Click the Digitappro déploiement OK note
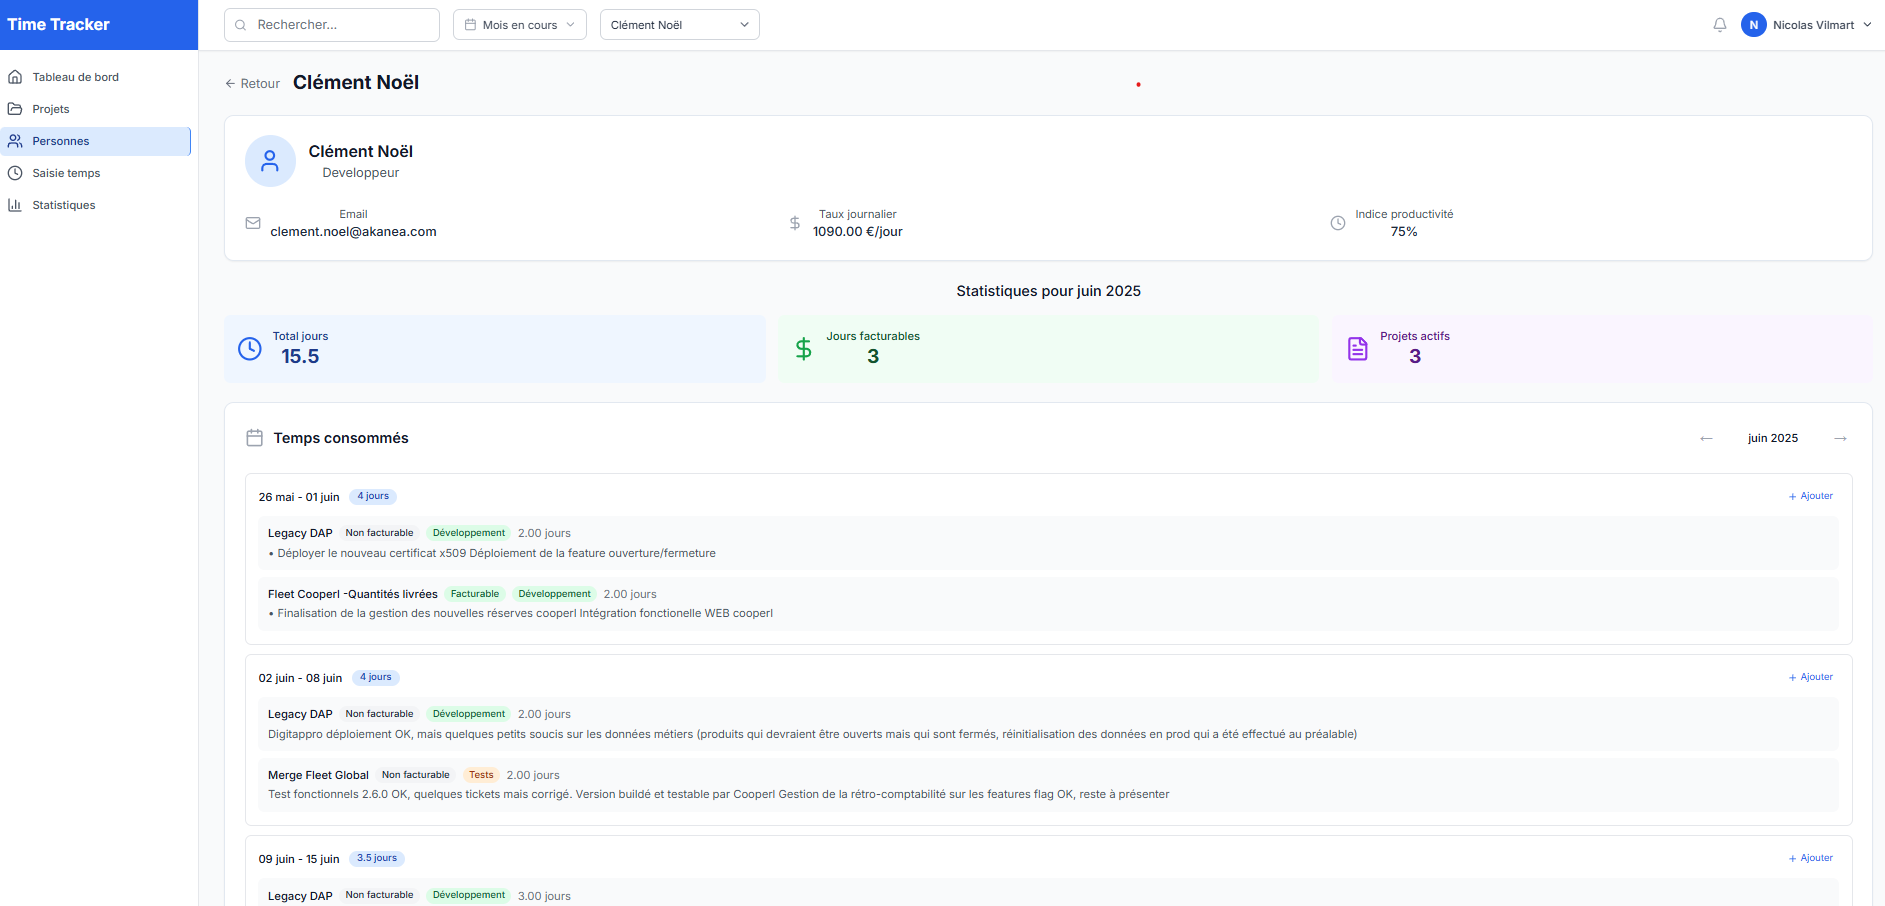Image resolution: width=1885 pixels, height=906 pixels. point(812,734)
